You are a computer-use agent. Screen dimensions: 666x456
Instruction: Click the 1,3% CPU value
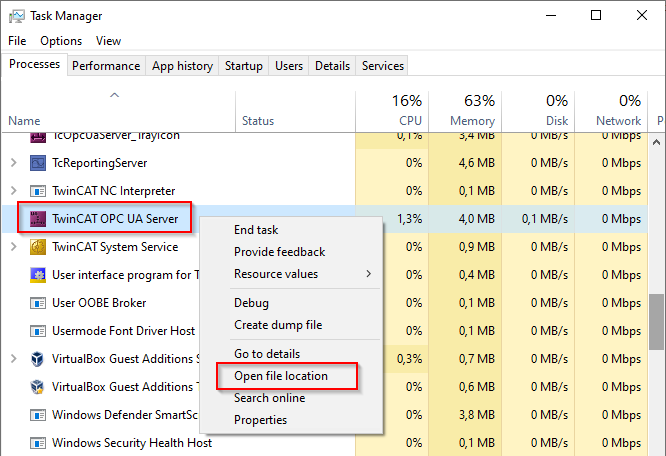click(409, 219)
